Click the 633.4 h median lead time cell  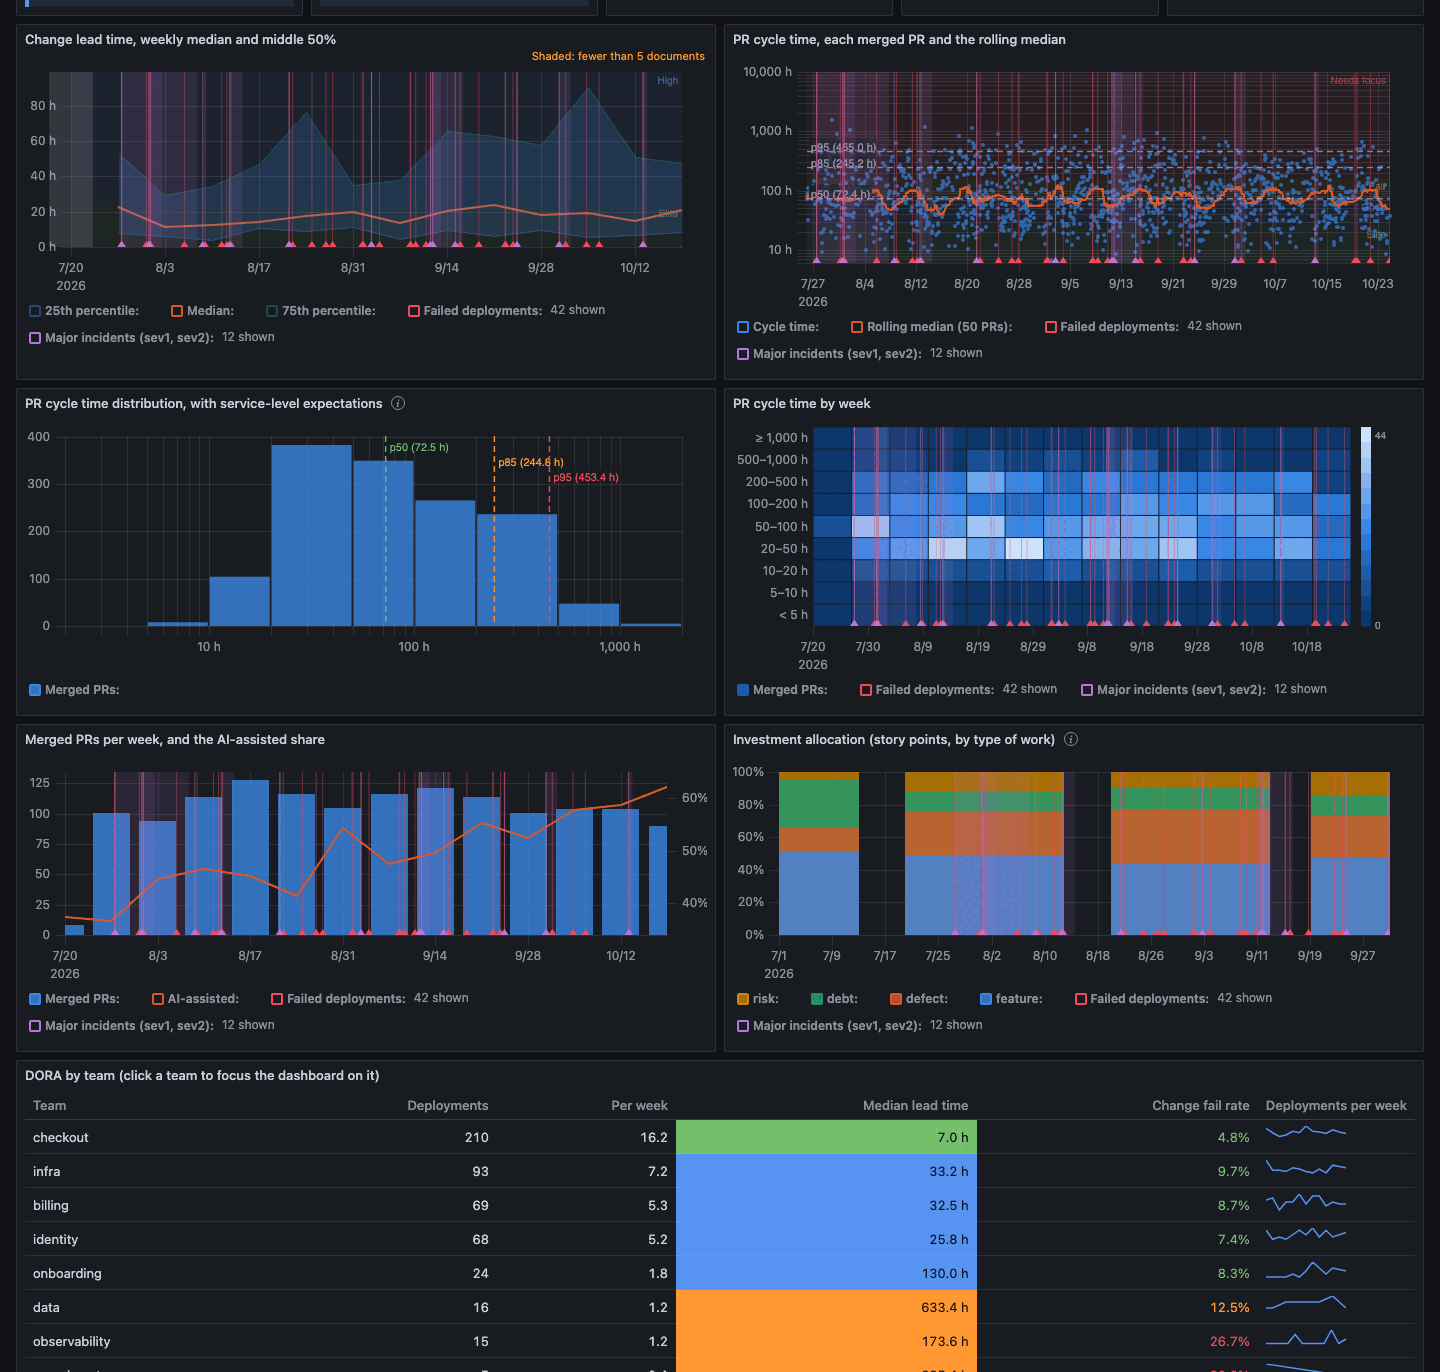pos(826,1307)
